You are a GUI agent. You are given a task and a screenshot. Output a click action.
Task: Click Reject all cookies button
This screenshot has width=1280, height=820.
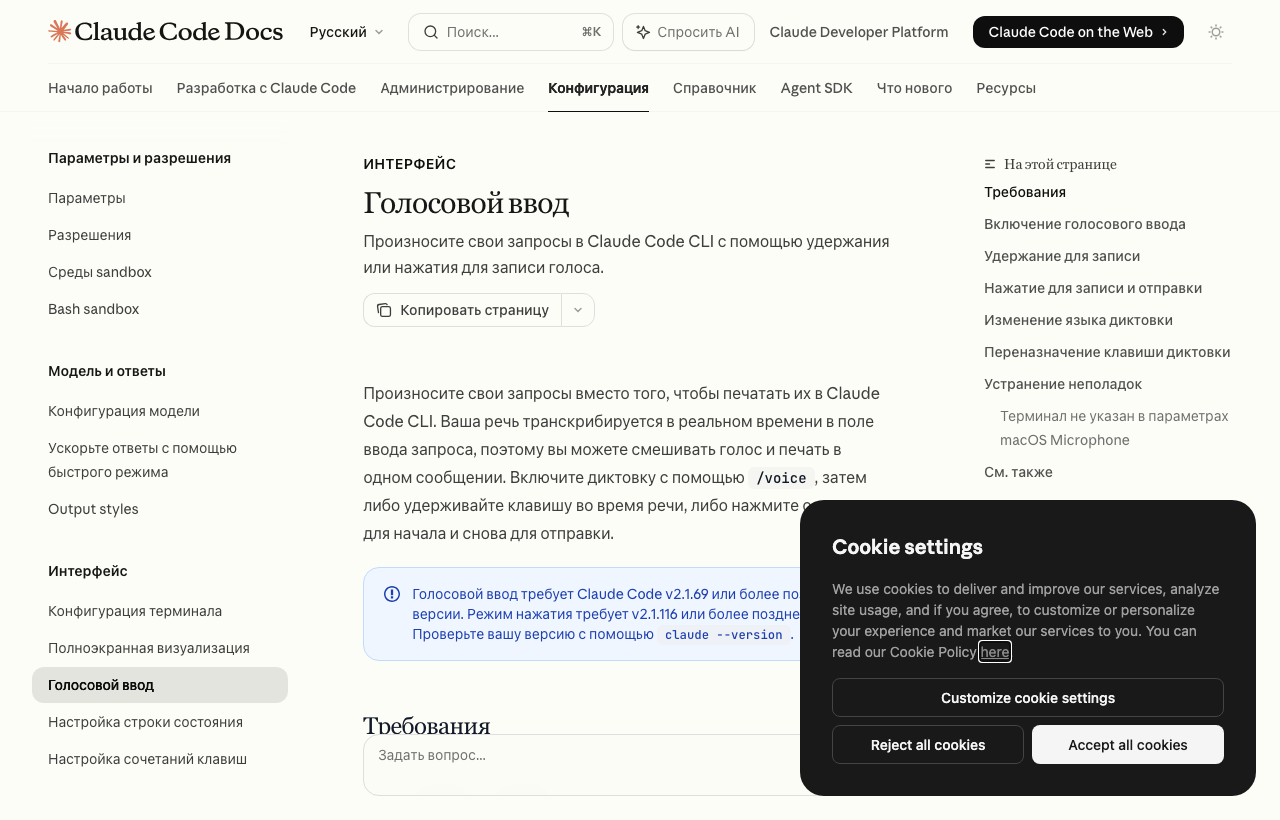tap(928, 745)
